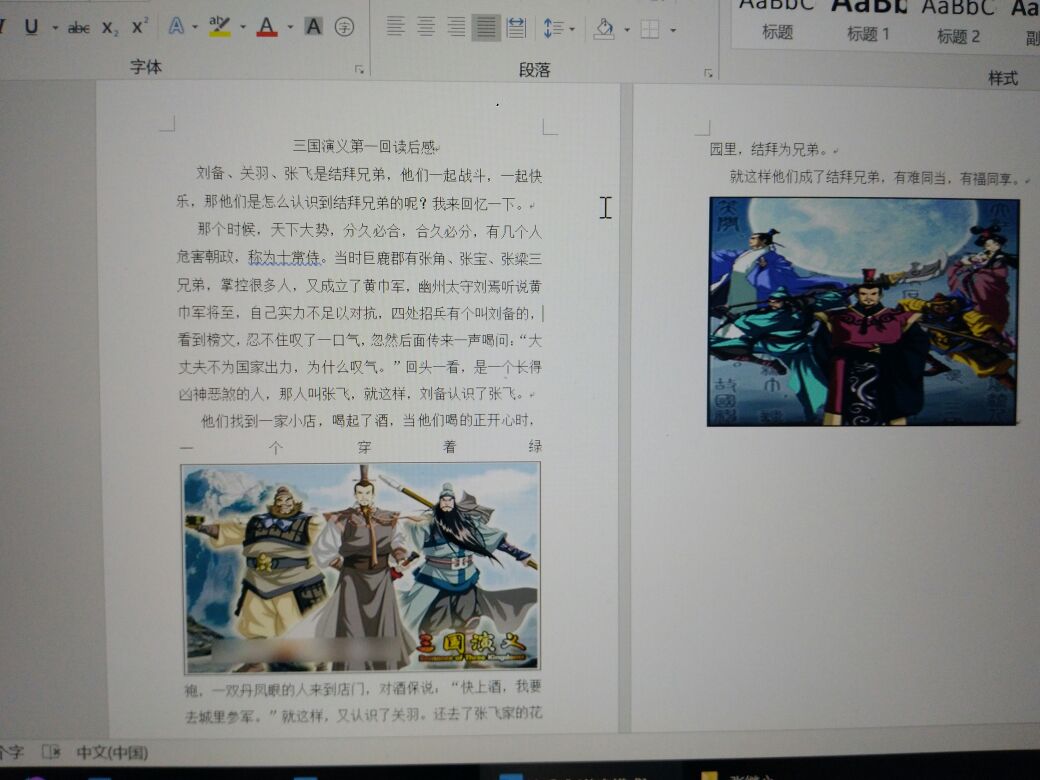
Task: Align paragraph text to the left
Action: tap(396, 27)
